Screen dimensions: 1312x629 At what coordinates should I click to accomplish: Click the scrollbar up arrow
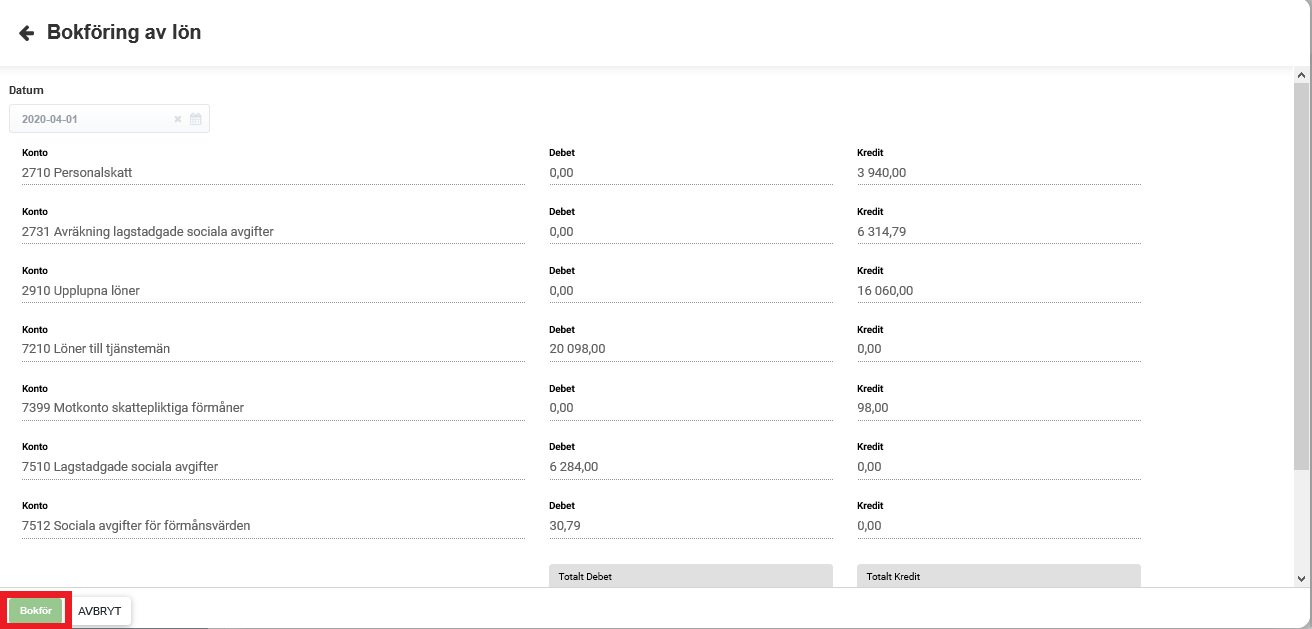point(1301,75)
